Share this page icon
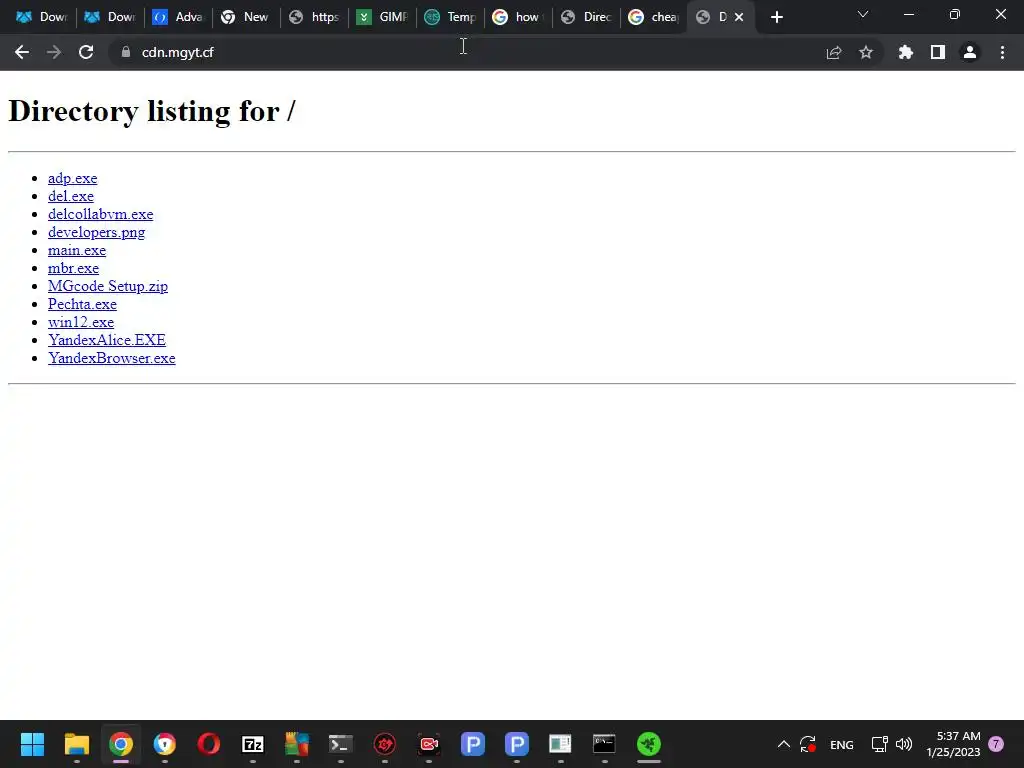 point(834,52)
